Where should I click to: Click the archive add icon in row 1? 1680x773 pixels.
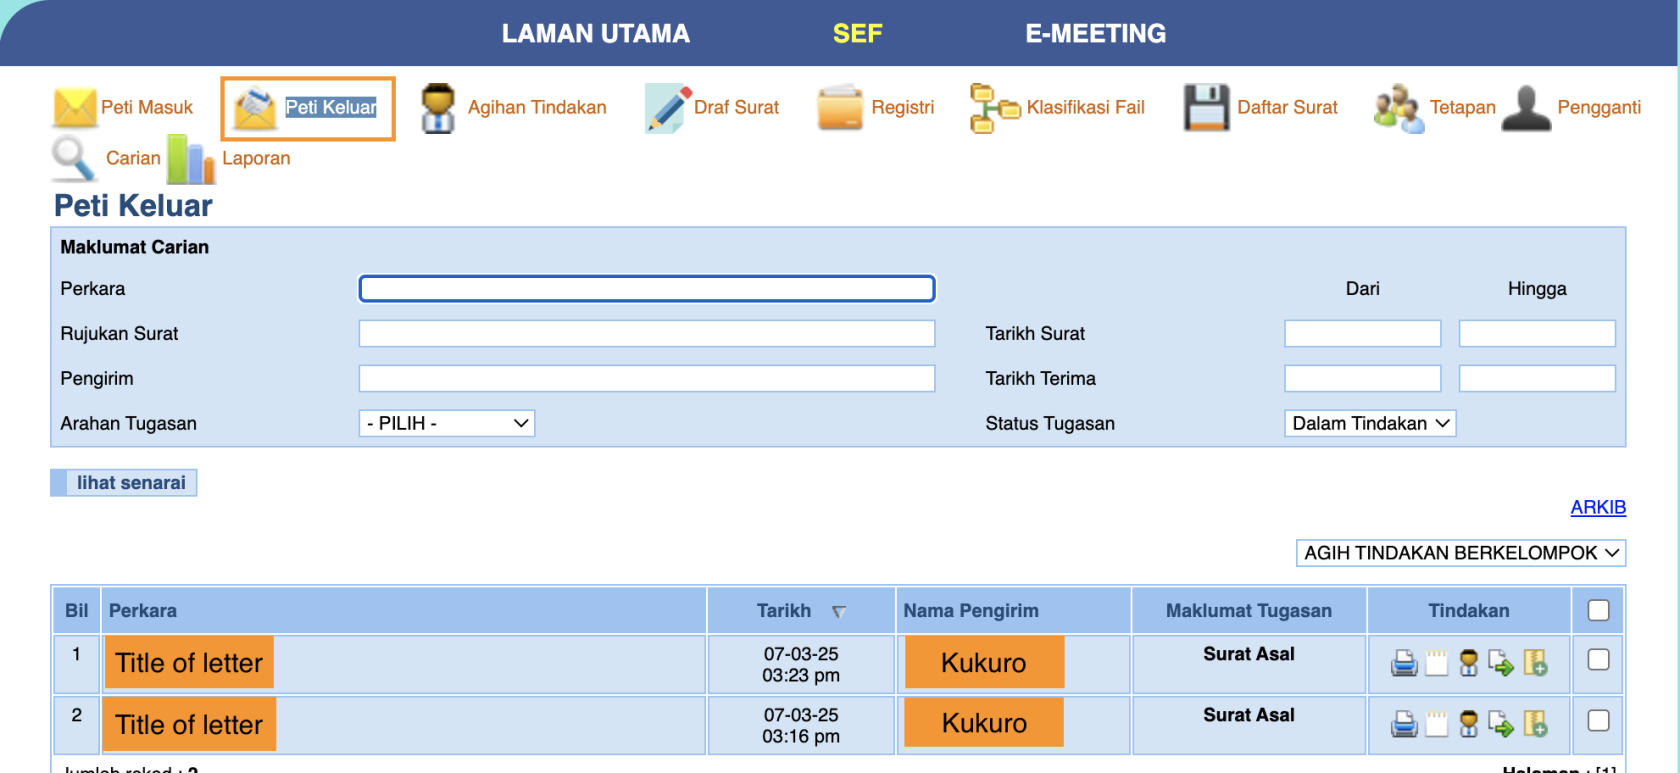click(1535, 663)
